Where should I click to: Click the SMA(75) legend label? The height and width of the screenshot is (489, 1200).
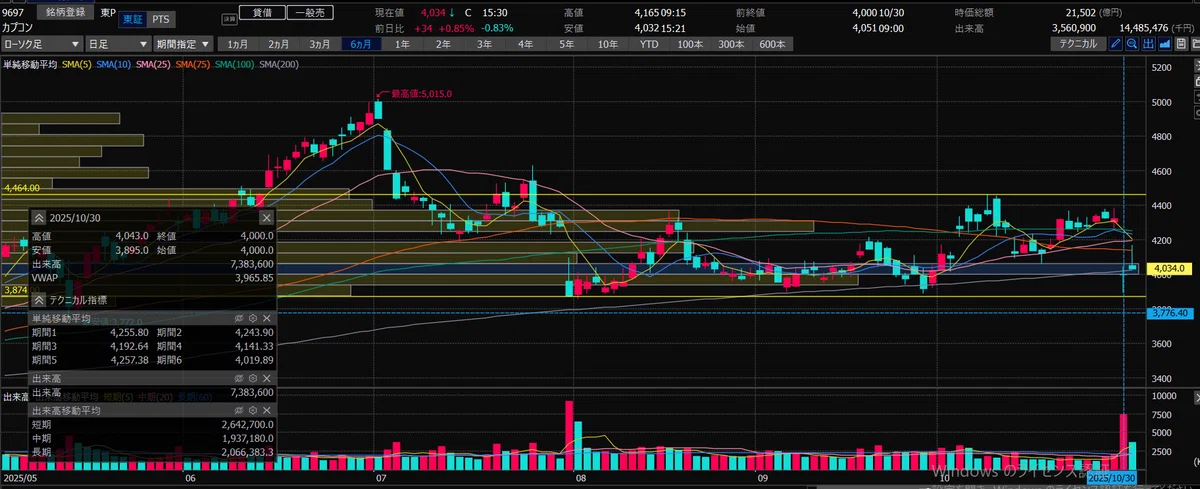coord(192,65)
